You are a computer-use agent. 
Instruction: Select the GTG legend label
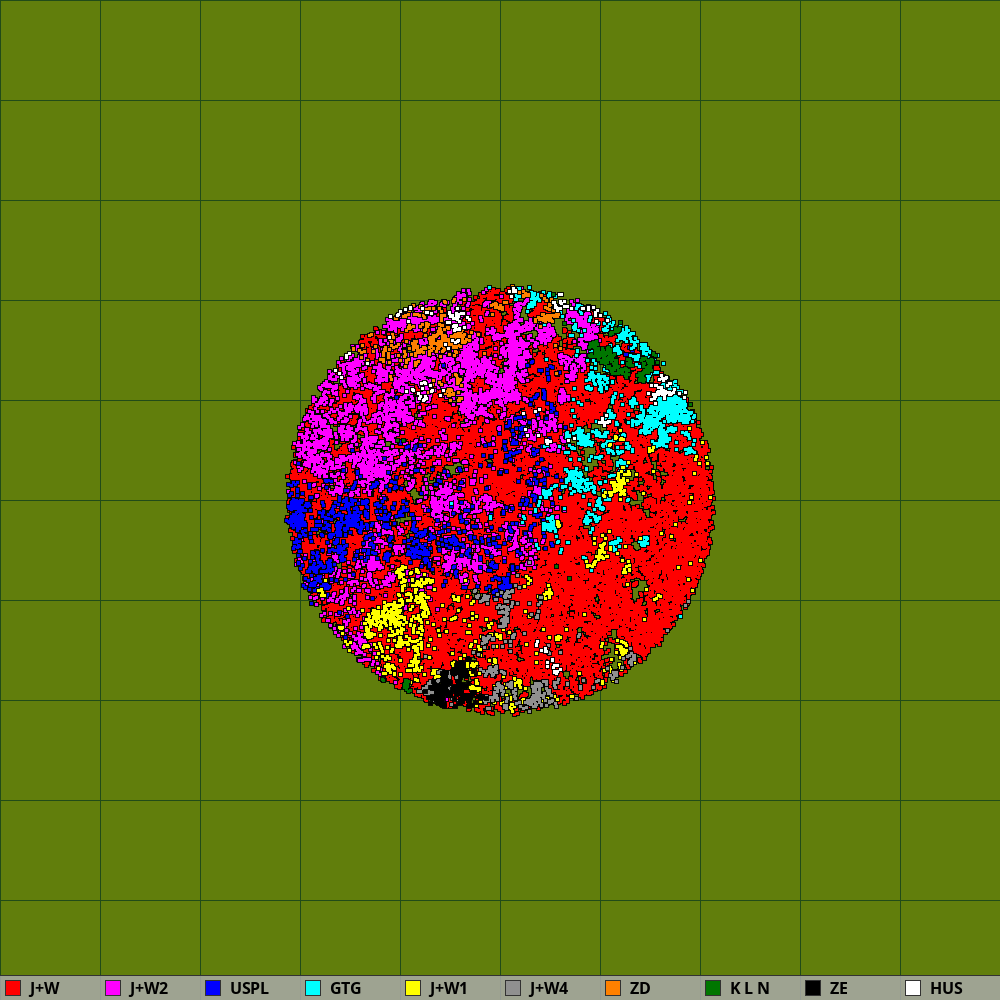[346, 988]
